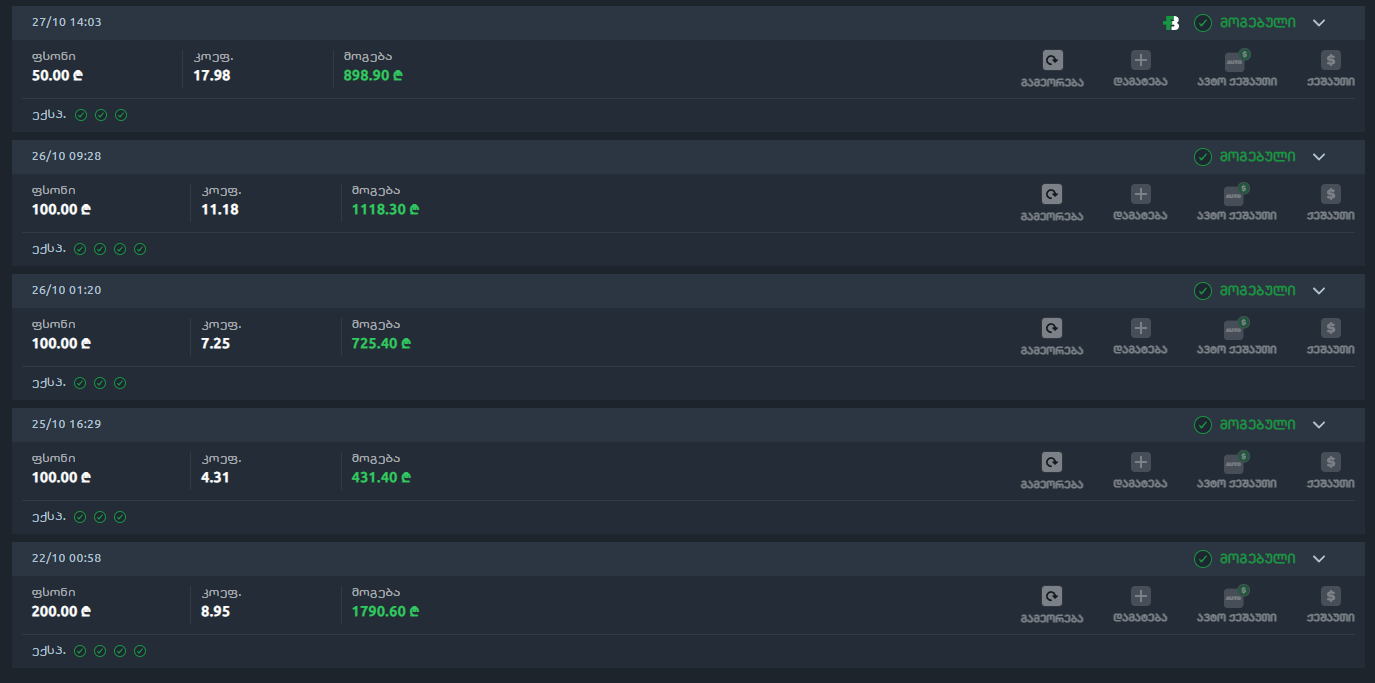Click the cashout dollar icon on the 25/10 16:29 bet

(x=1330, y=462)
